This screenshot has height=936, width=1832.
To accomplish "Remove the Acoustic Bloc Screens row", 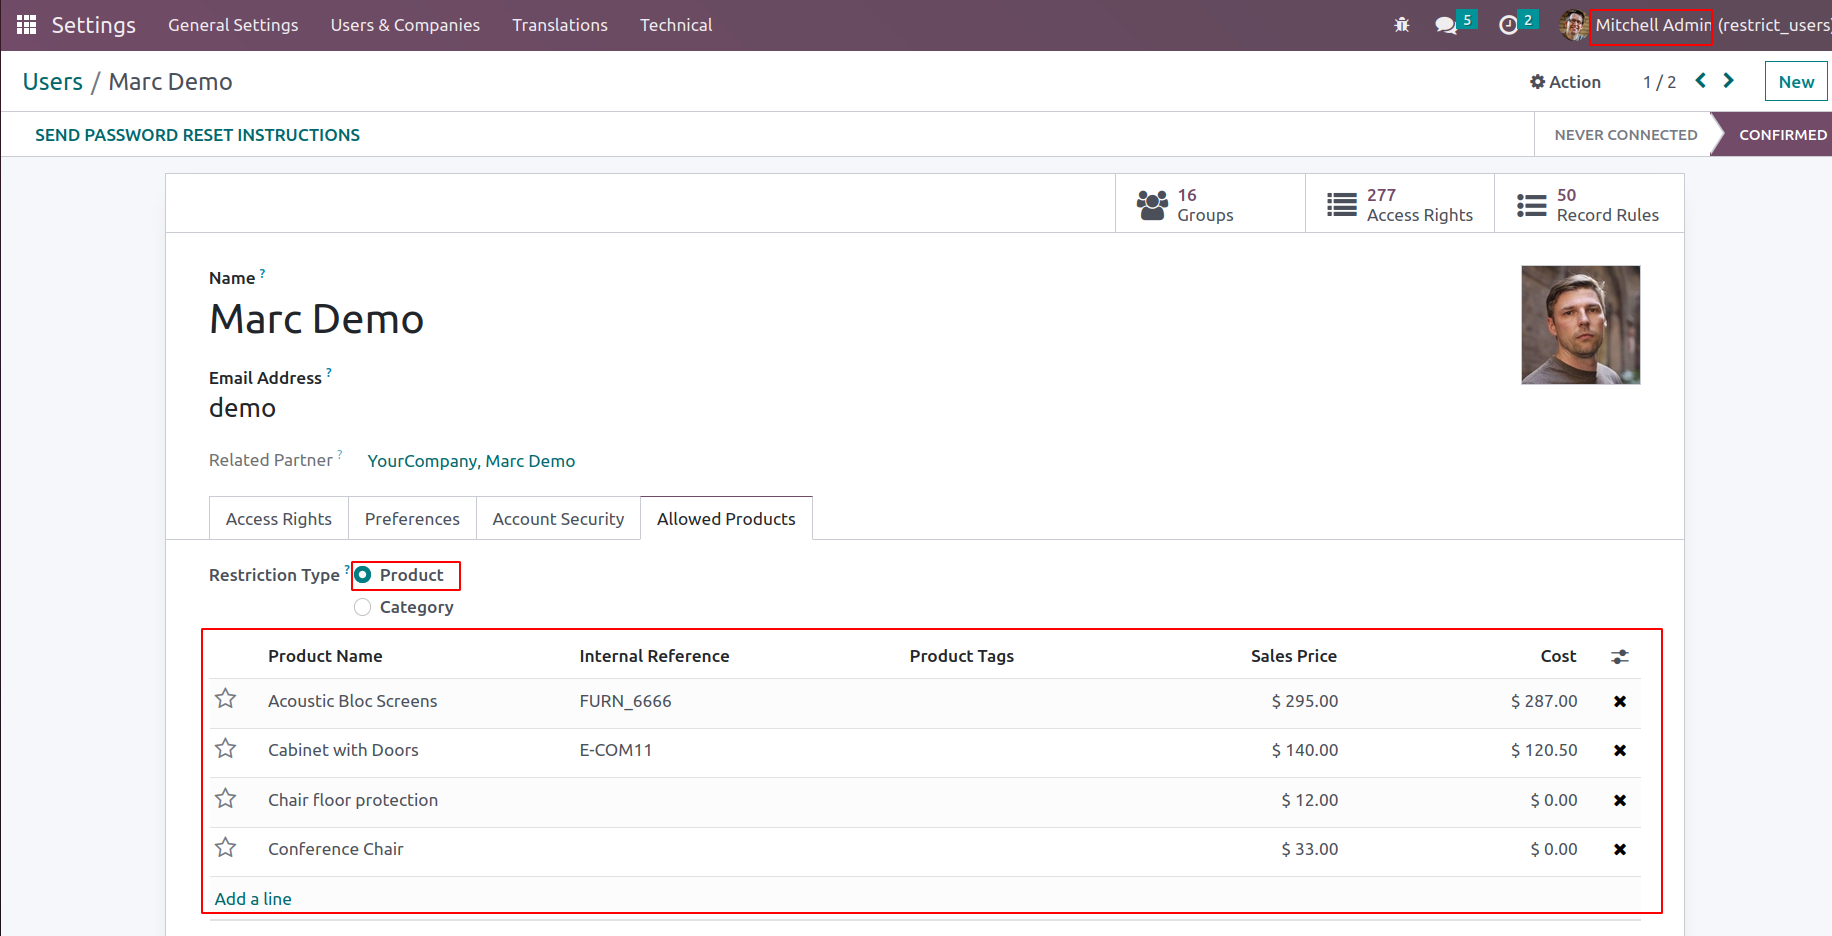I will pyautogui.click(x=1619, y=702).
